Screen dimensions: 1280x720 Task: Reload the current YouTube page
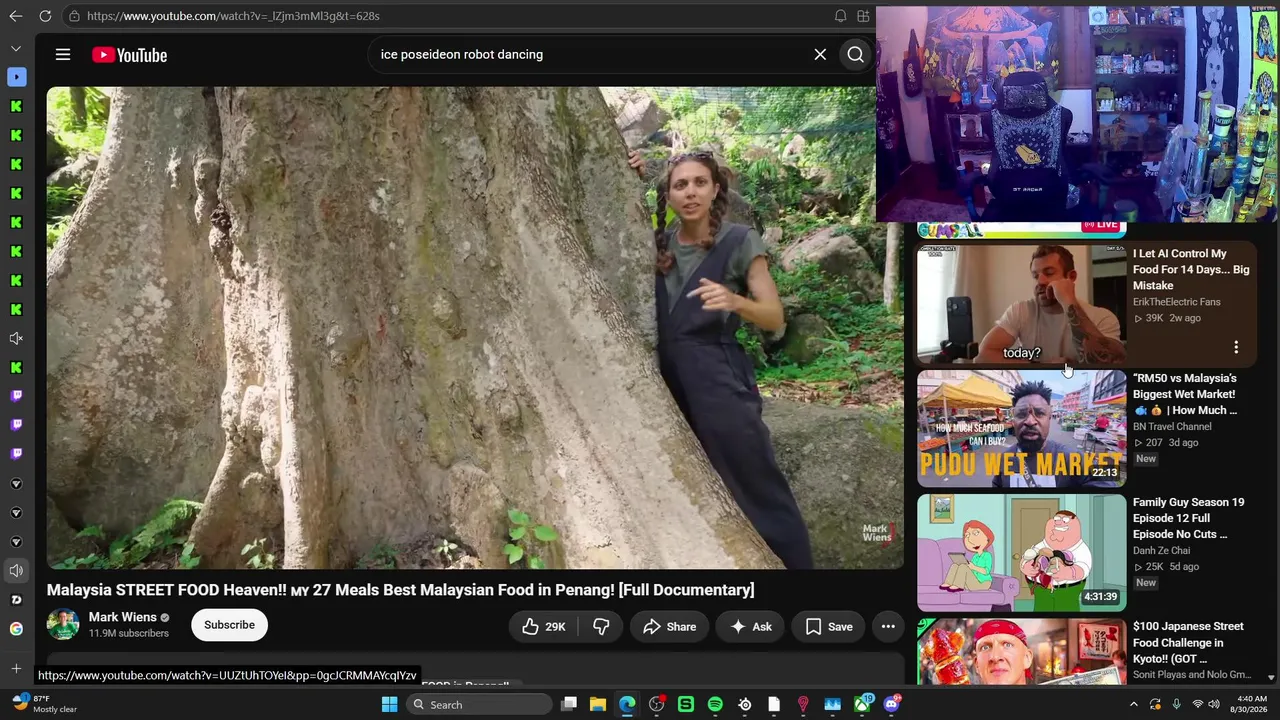click(x=45, y=16)
